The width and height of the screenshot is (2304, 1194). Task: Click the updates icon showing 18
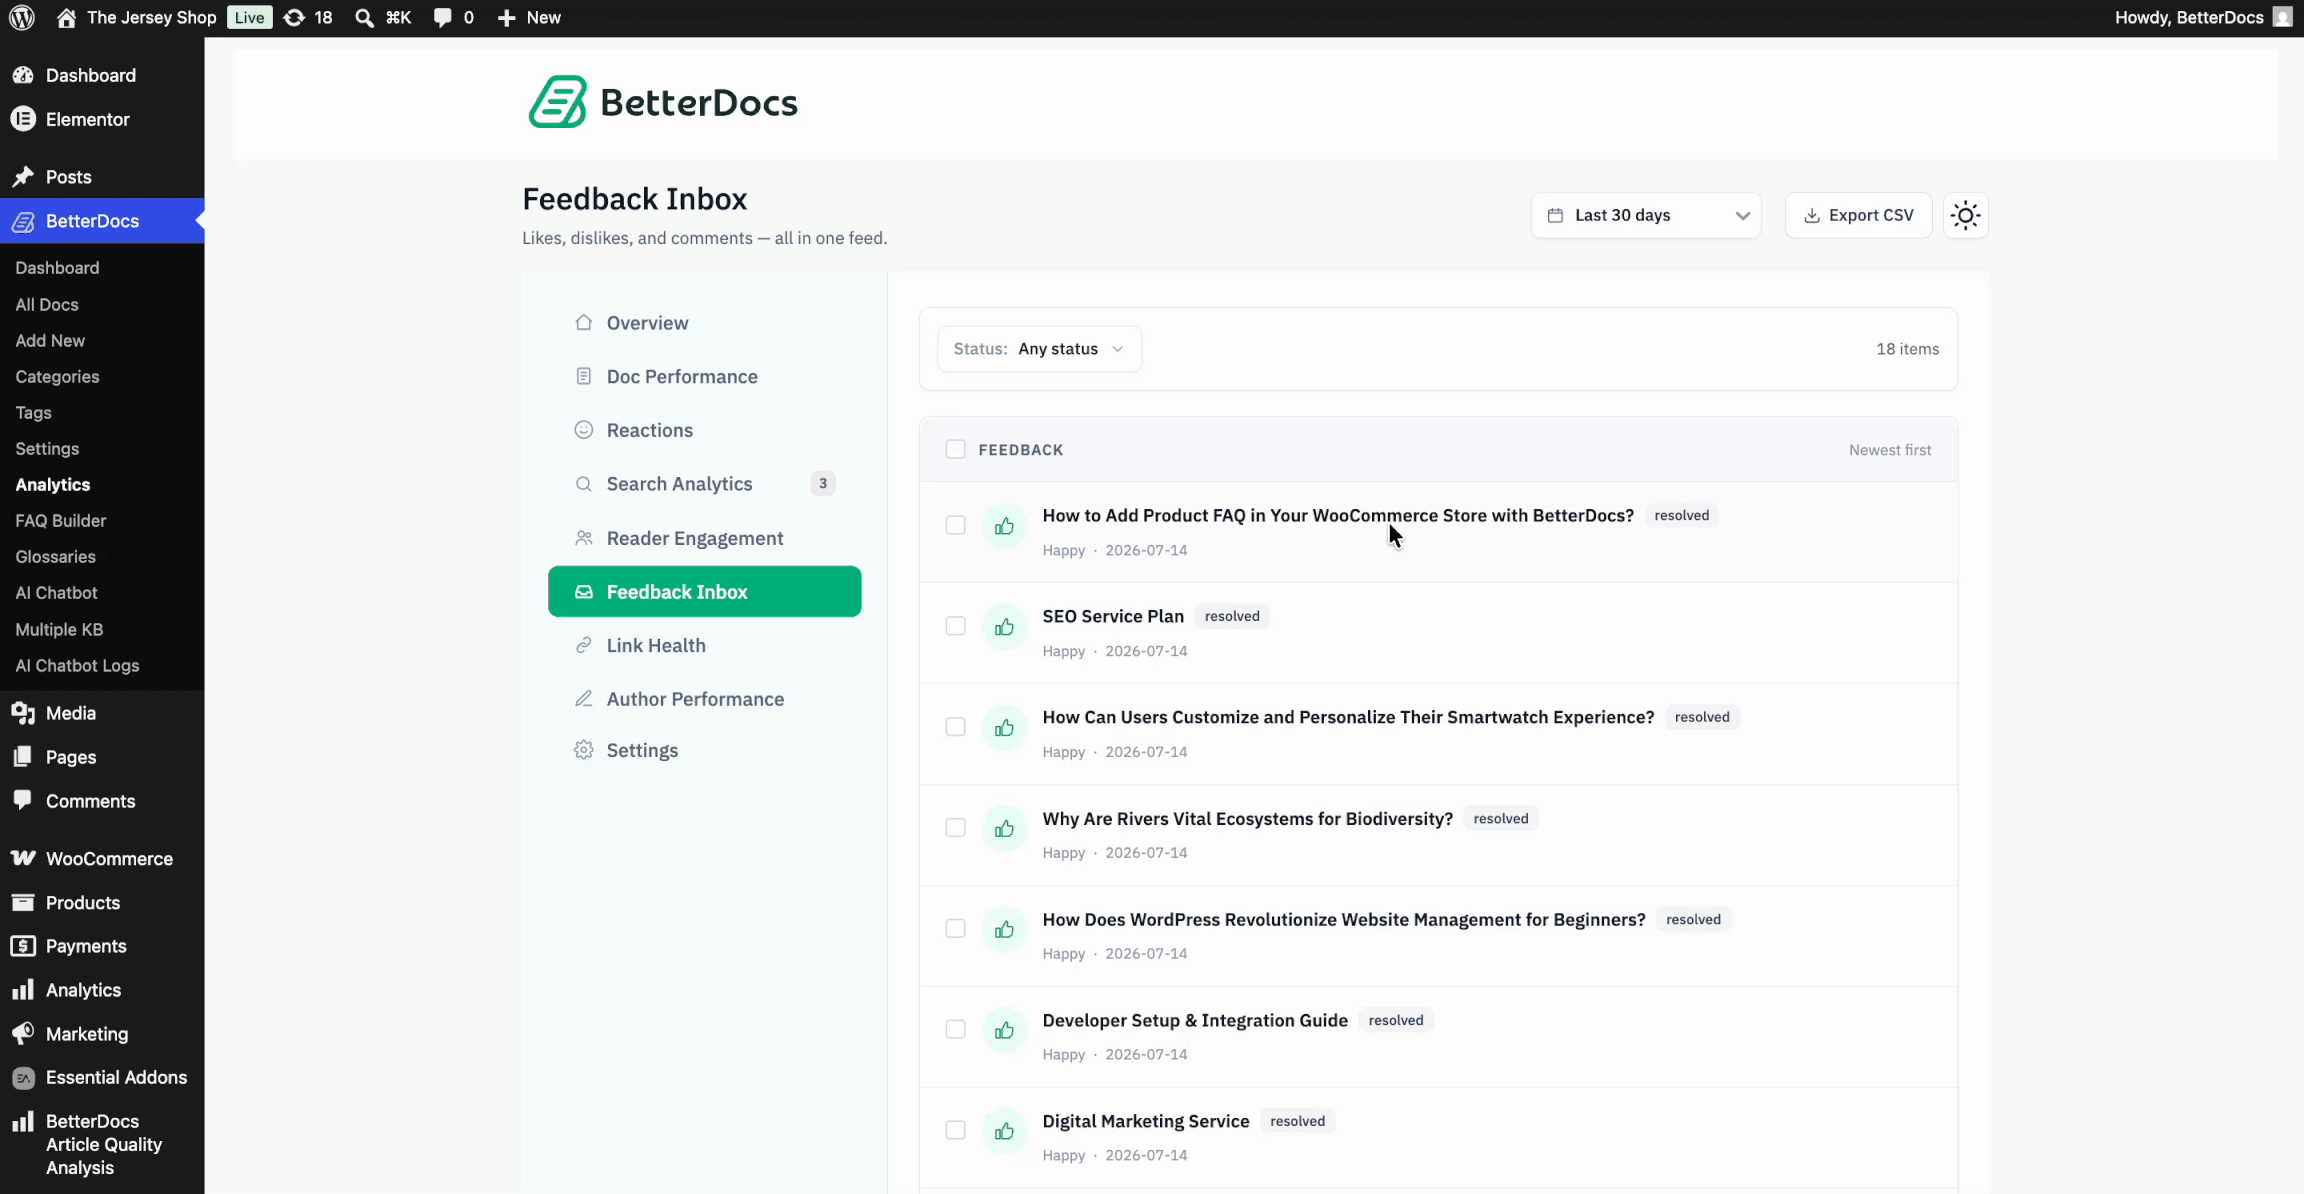coord(294,18)
